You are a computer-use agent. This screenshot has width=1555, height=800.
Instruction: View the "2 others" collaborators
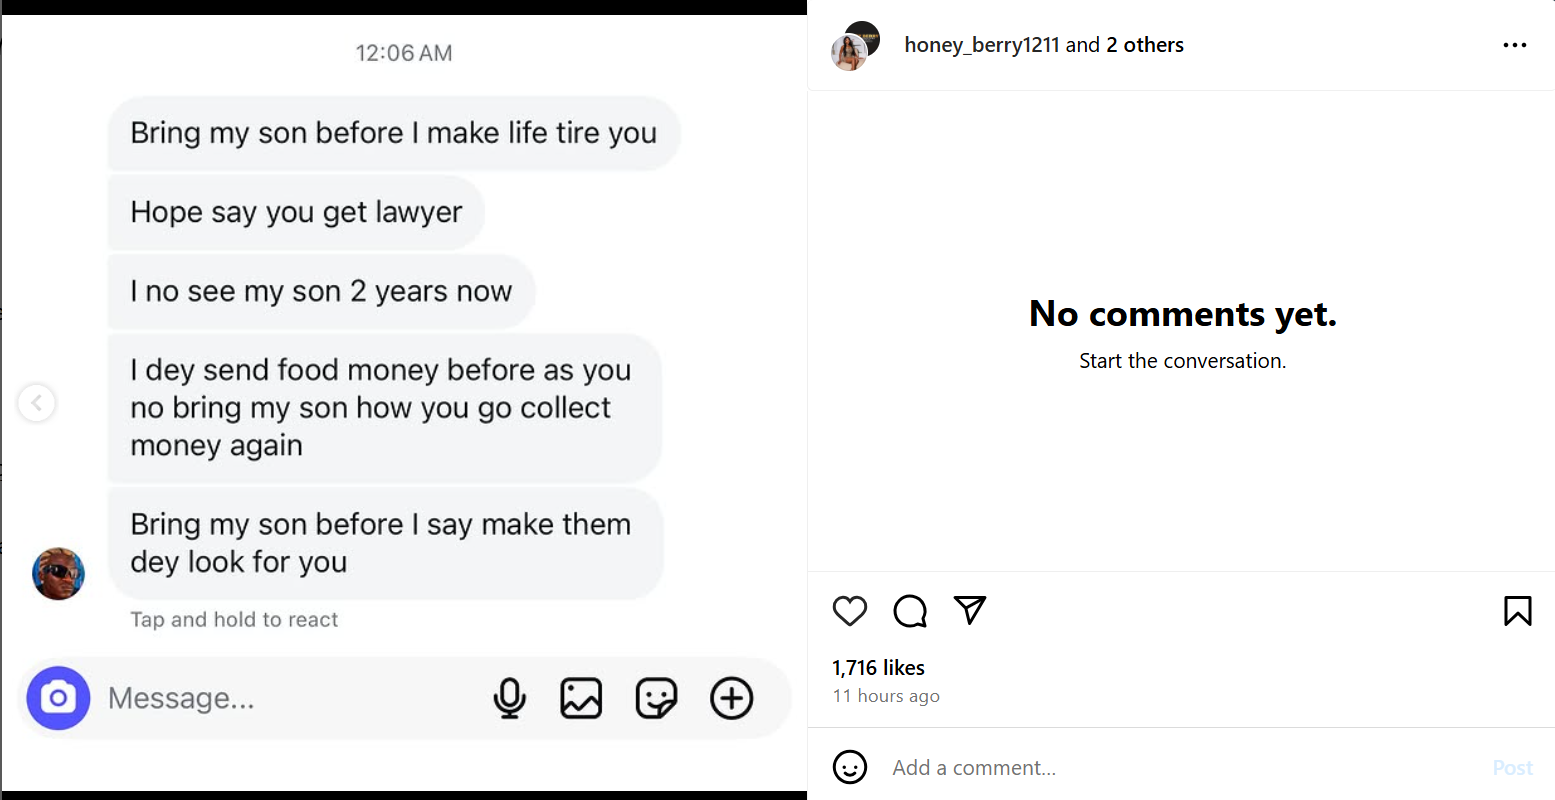click(x=1145, y=45)
